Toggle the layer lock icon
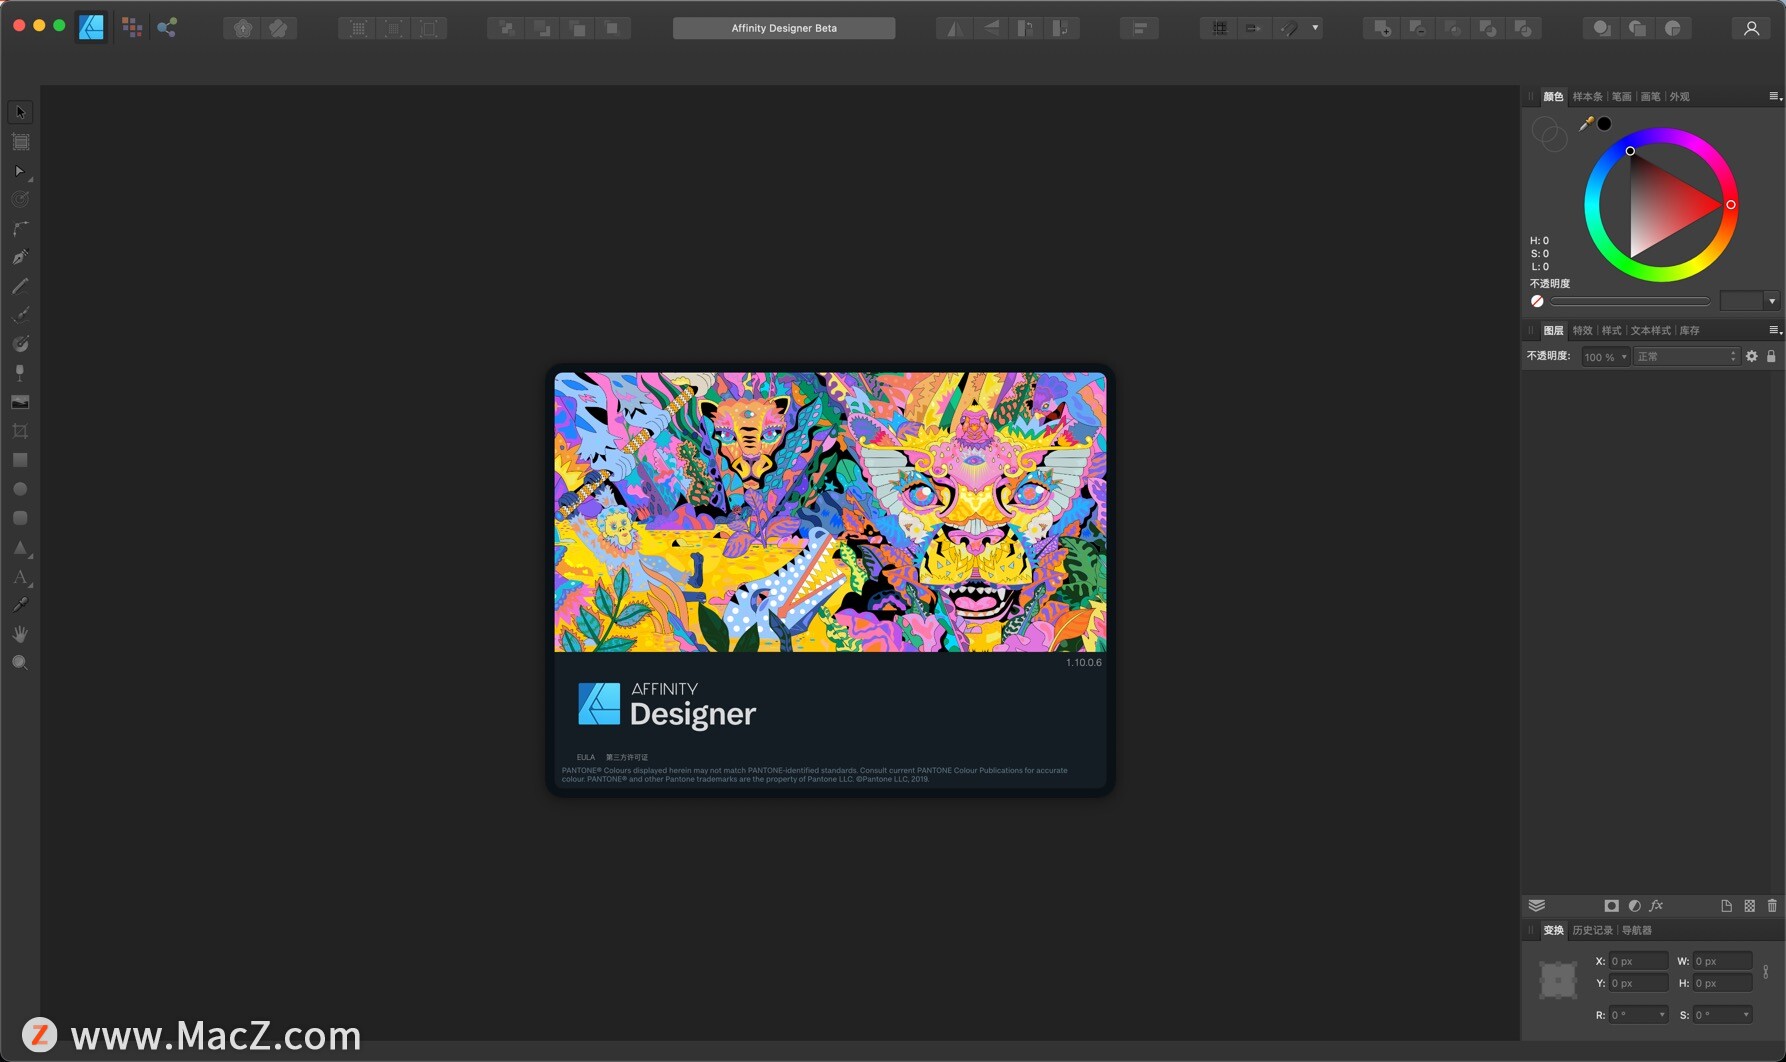Image resolution: width=1786 pixels, height=1062 pixels. (x=1771, y=356)
